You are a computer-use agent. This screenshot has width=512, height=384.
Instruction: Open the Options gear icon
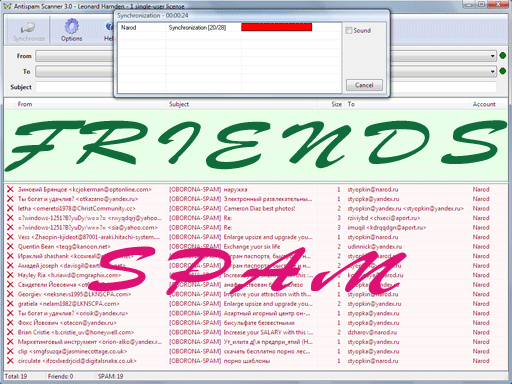point(71,26)
